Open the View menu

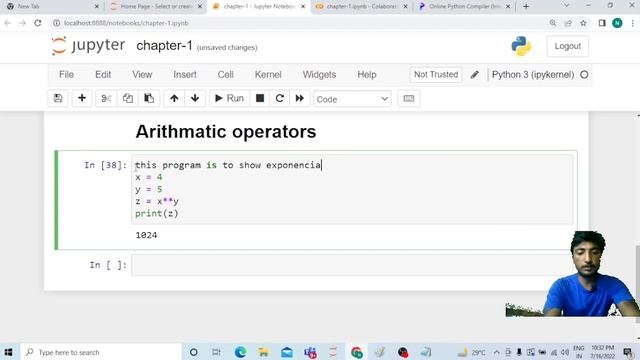142,75
